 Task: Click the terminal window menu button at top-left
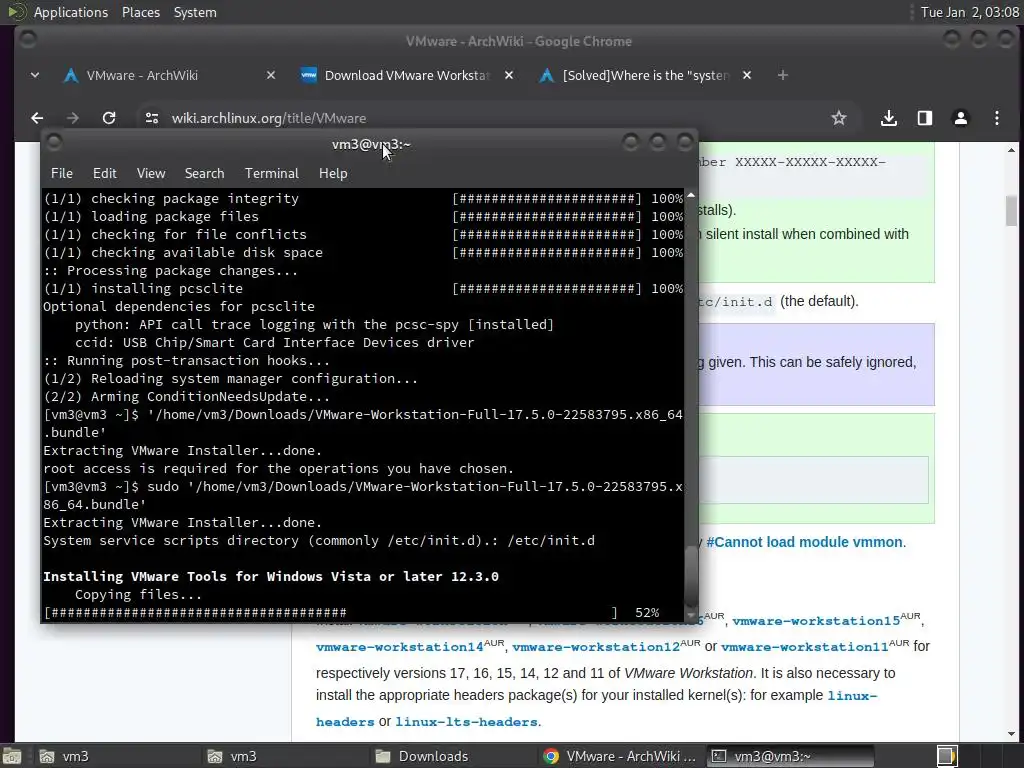[54, 142]
